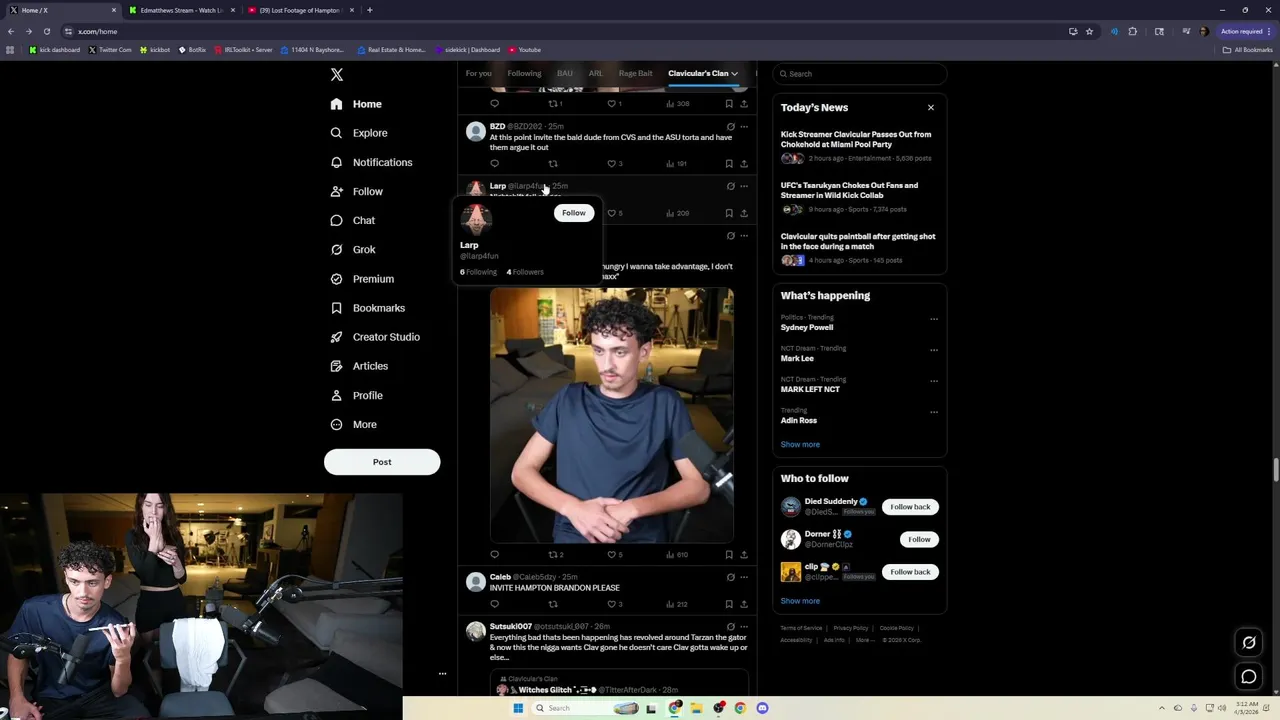Click the Grok icon on BZD's post
Viewport: 1280px width, 720px height.
point(730,127)
